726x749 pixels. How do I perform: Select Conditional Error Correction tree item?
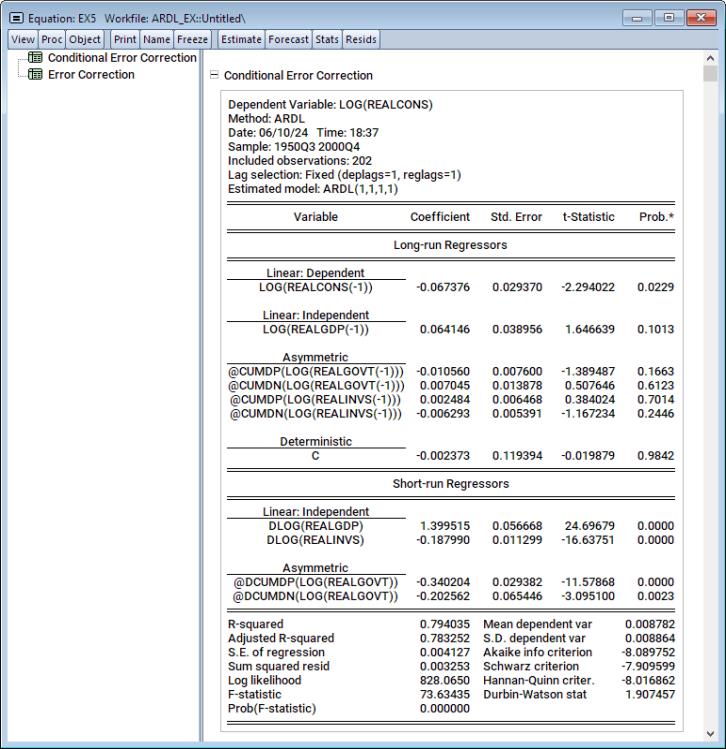(122, 58)
